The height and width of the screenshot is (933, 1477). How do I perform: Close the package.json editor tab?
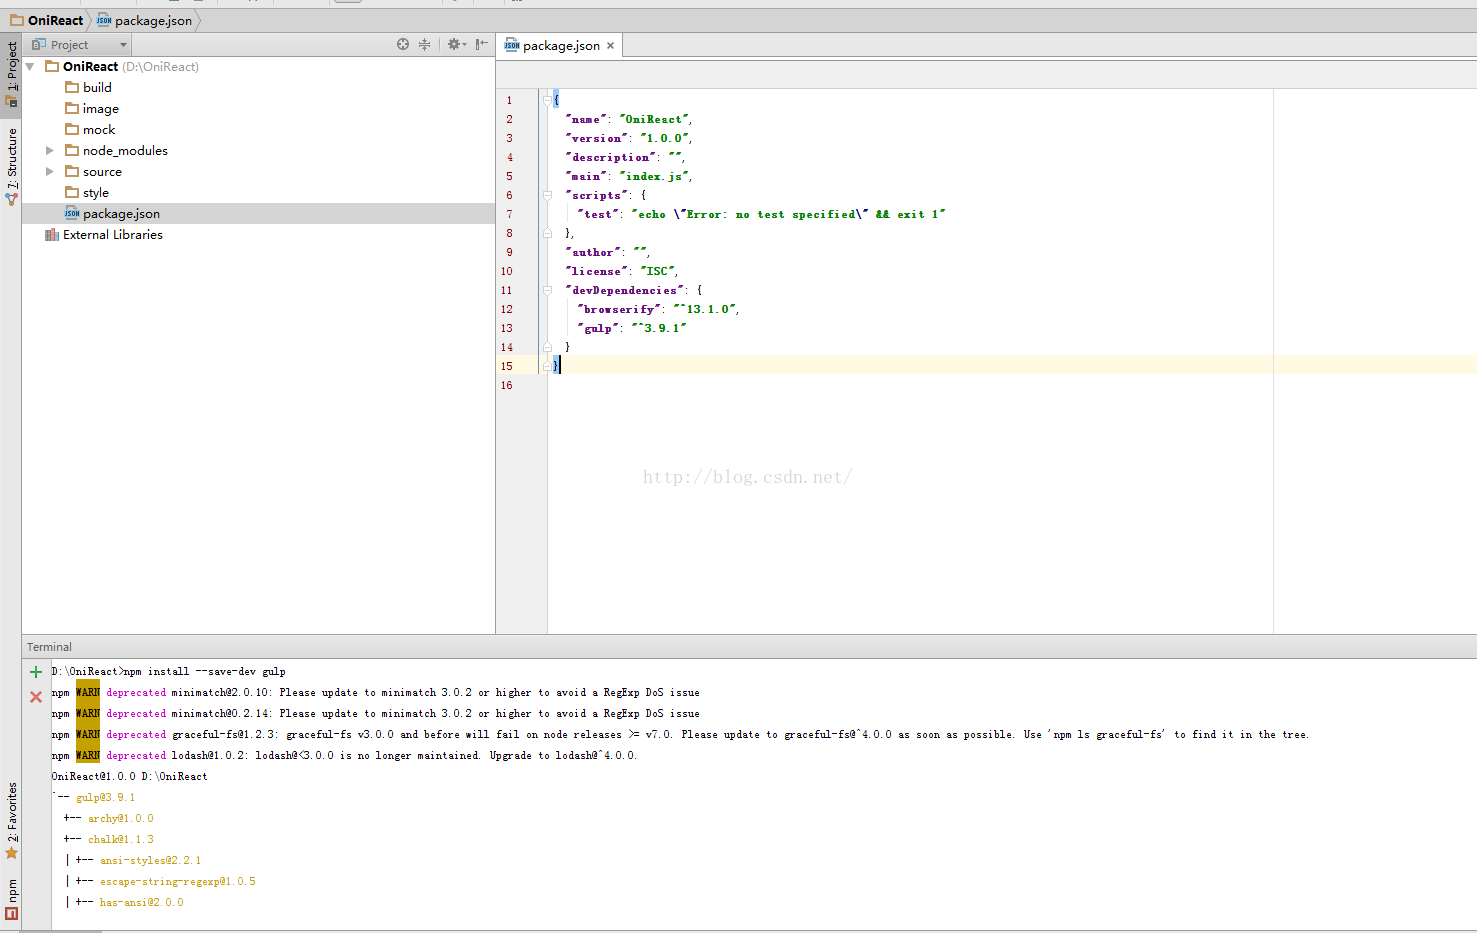(x=610, y=45)
